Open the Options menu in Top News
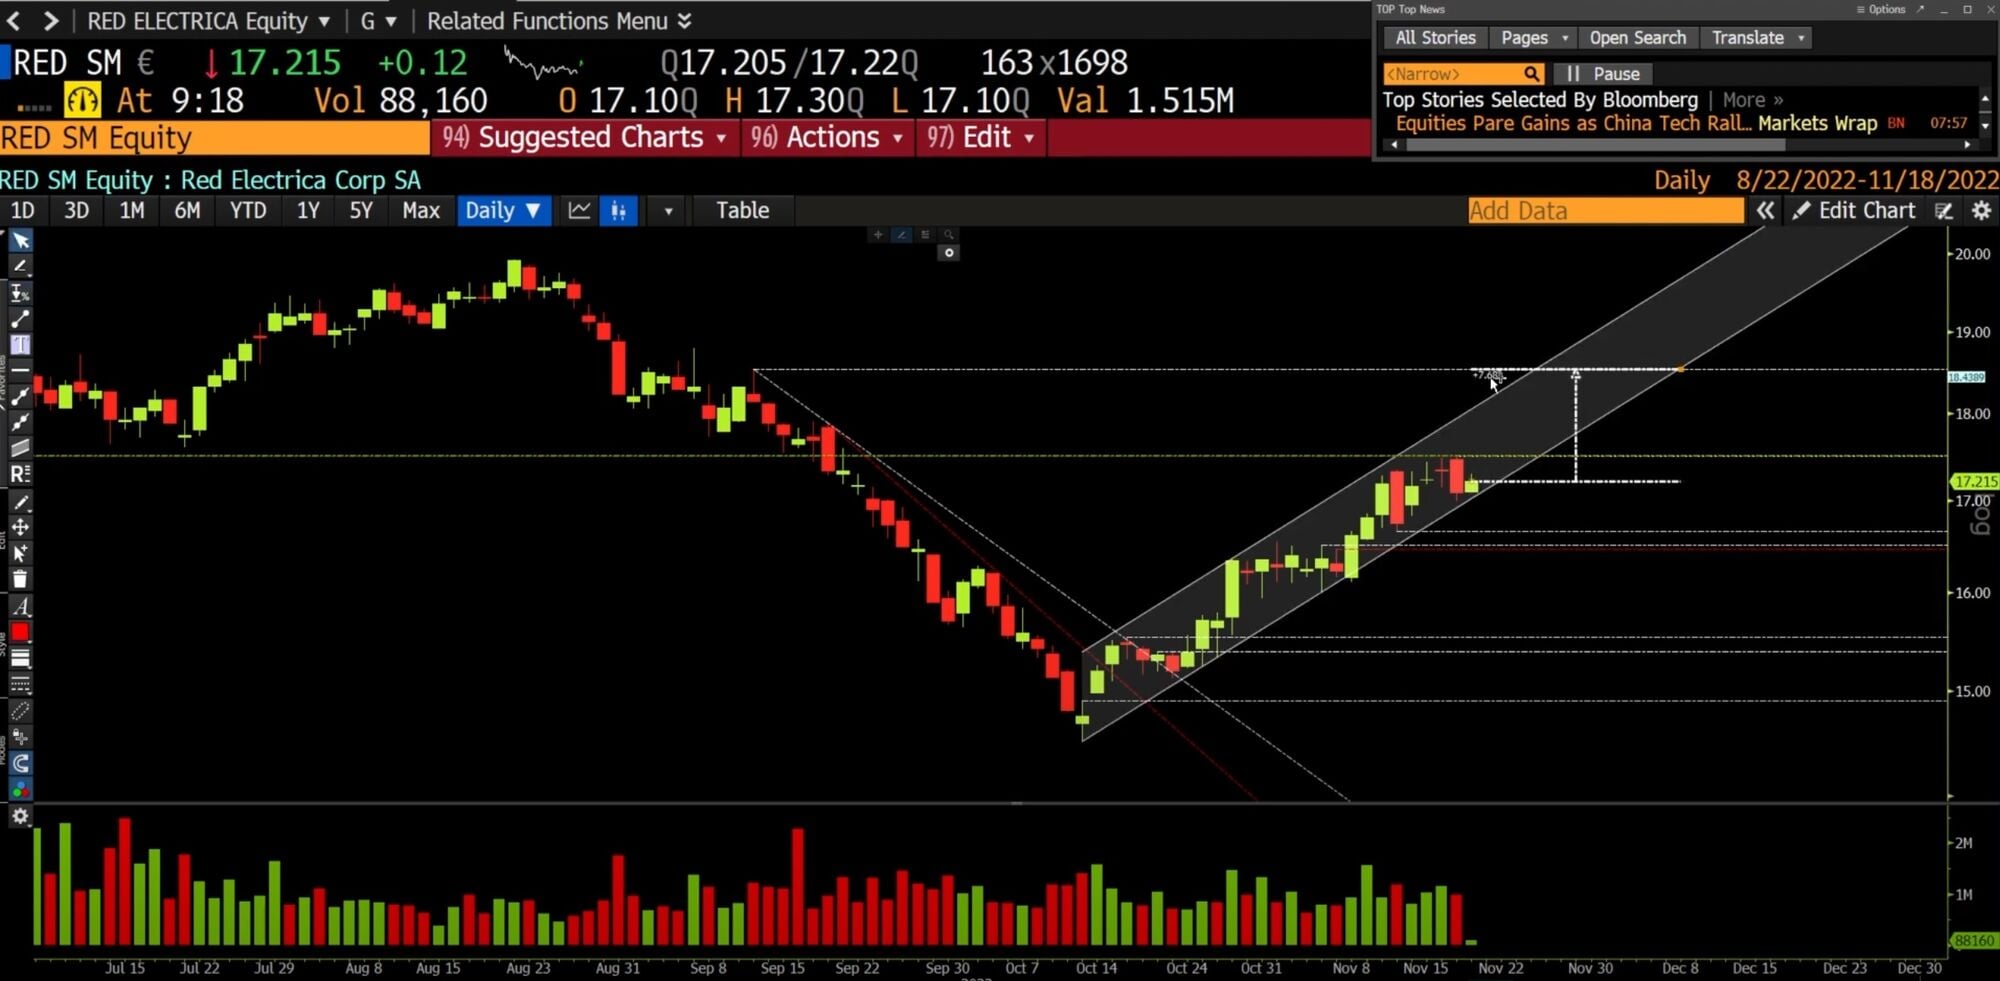The width and height of the screenshot is (2000, 981). 1881,9
